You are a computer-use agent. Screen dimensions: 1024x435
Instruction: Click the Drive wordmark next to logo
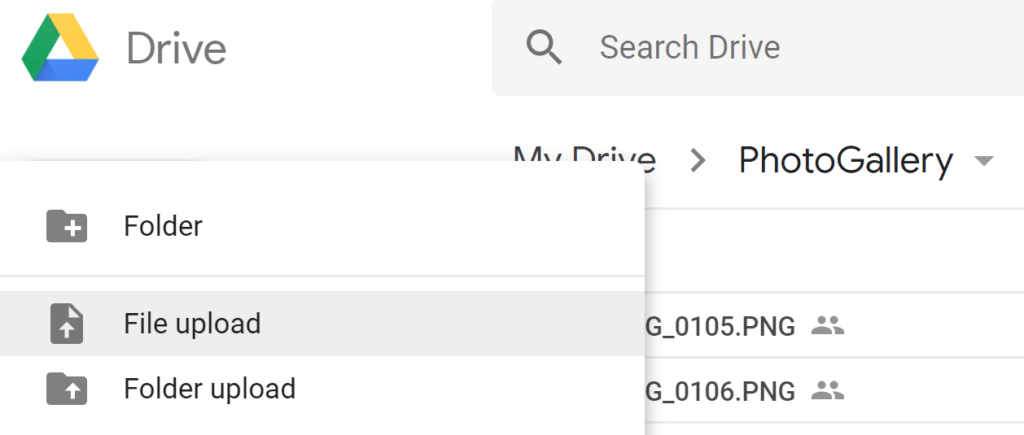[176, 49]
